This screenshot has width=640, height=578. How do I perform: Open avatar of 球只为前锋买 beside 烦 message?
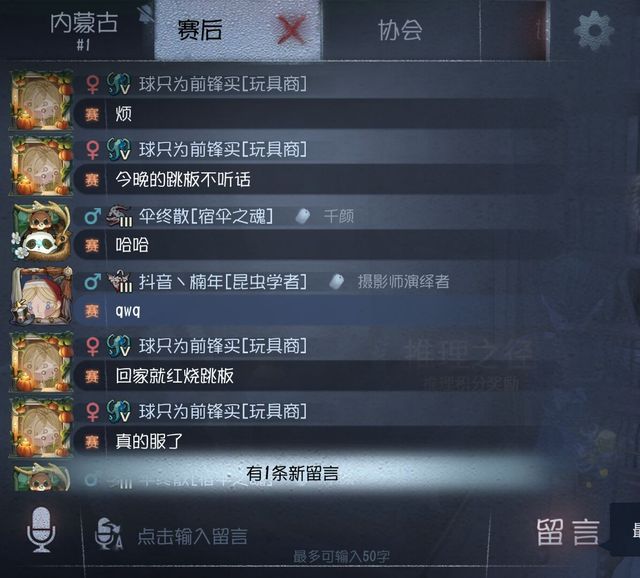[x=41, y=100]
